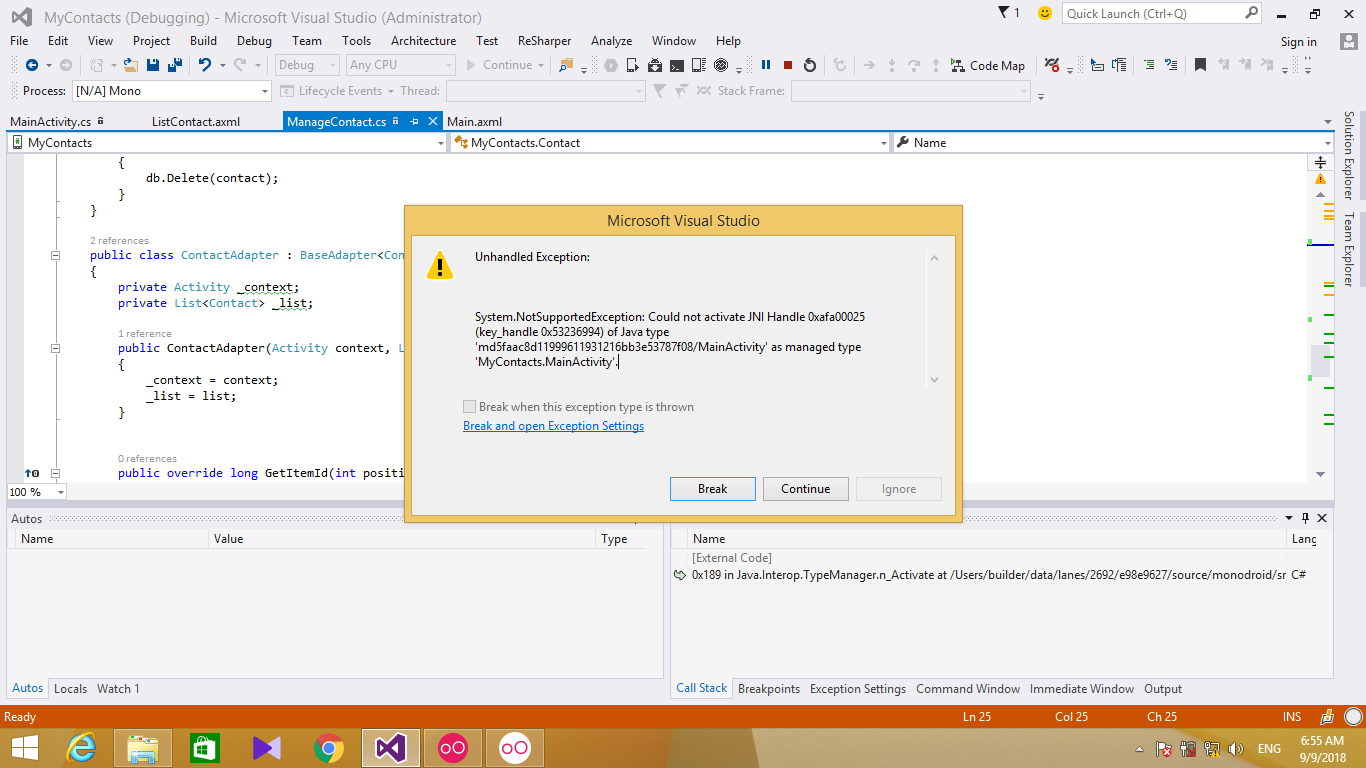Open the ReSharper menu
Screen dimensions: 1366x768
click(x=544, y=41)
